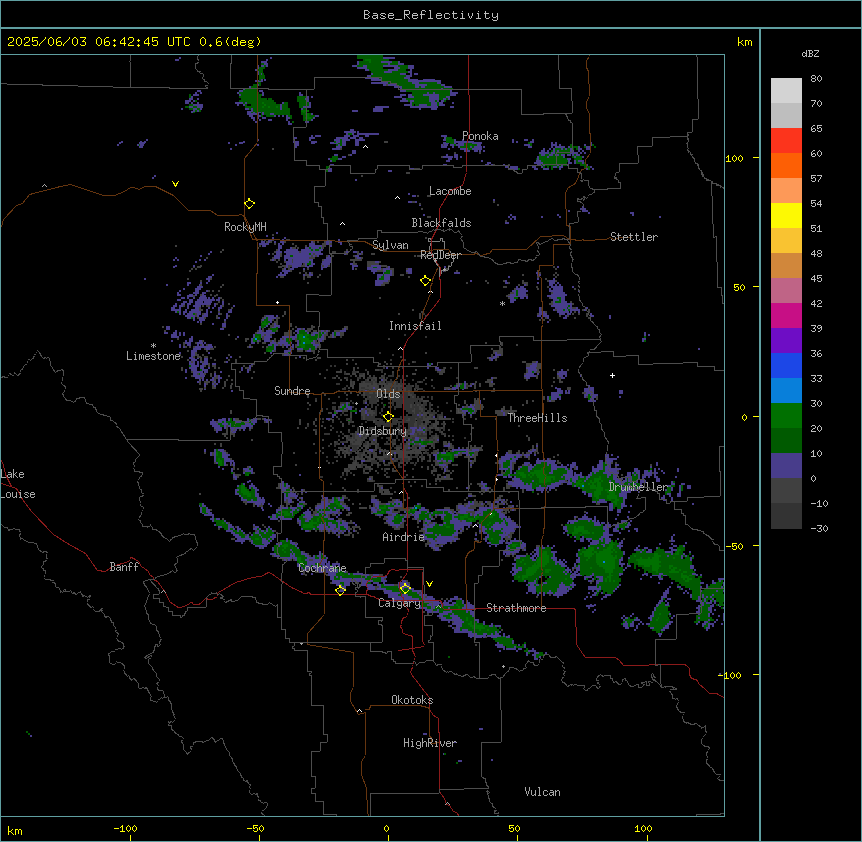Click the yellow diamond marker above Calgary label
862x842 pixels.
(x=405, y=589)
